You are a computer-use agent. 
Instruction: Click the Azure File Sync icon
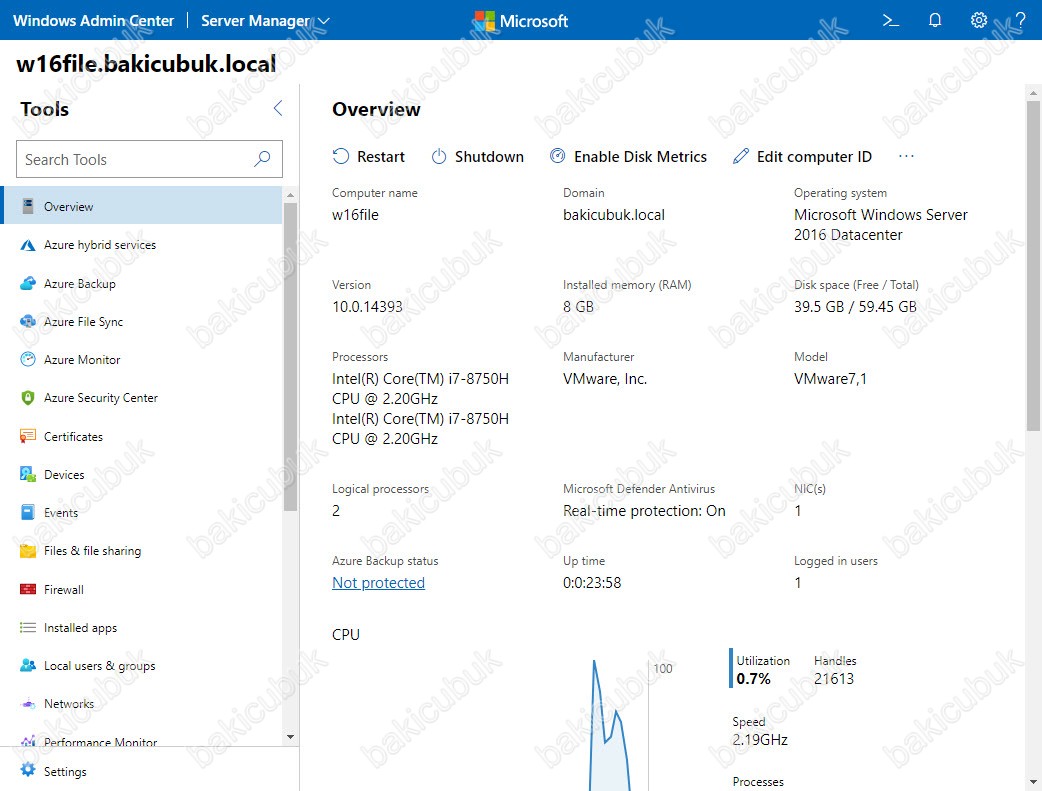coord(28,322)
